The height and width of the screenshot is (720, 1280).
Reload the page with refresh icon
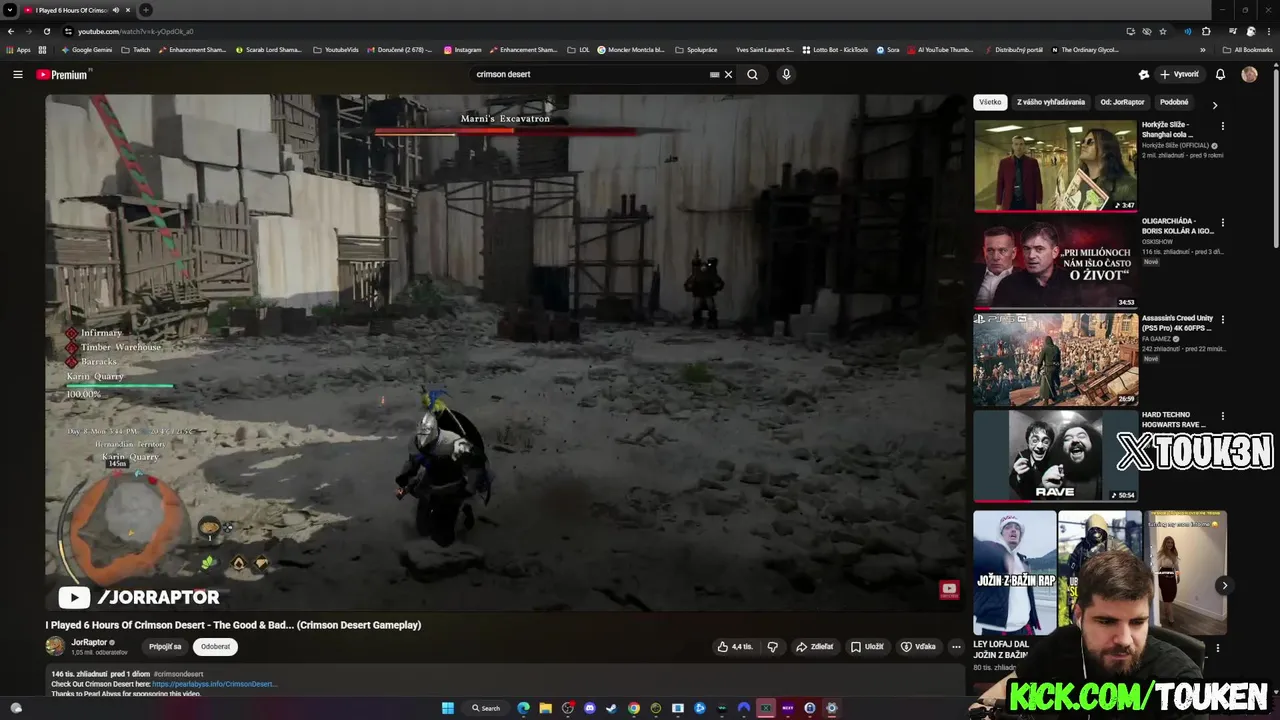click(x=46, y=31)
